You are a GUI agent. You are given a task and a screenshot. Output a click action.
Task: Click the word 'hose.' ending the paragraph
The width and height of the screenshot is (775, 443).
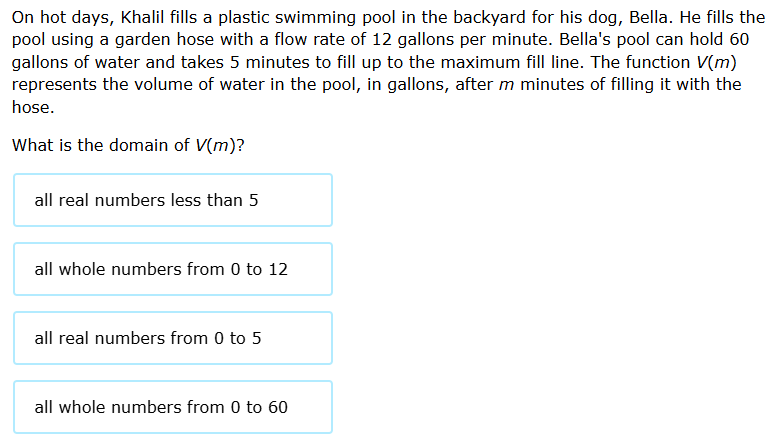pyautogui.click(x=33, y=107)
